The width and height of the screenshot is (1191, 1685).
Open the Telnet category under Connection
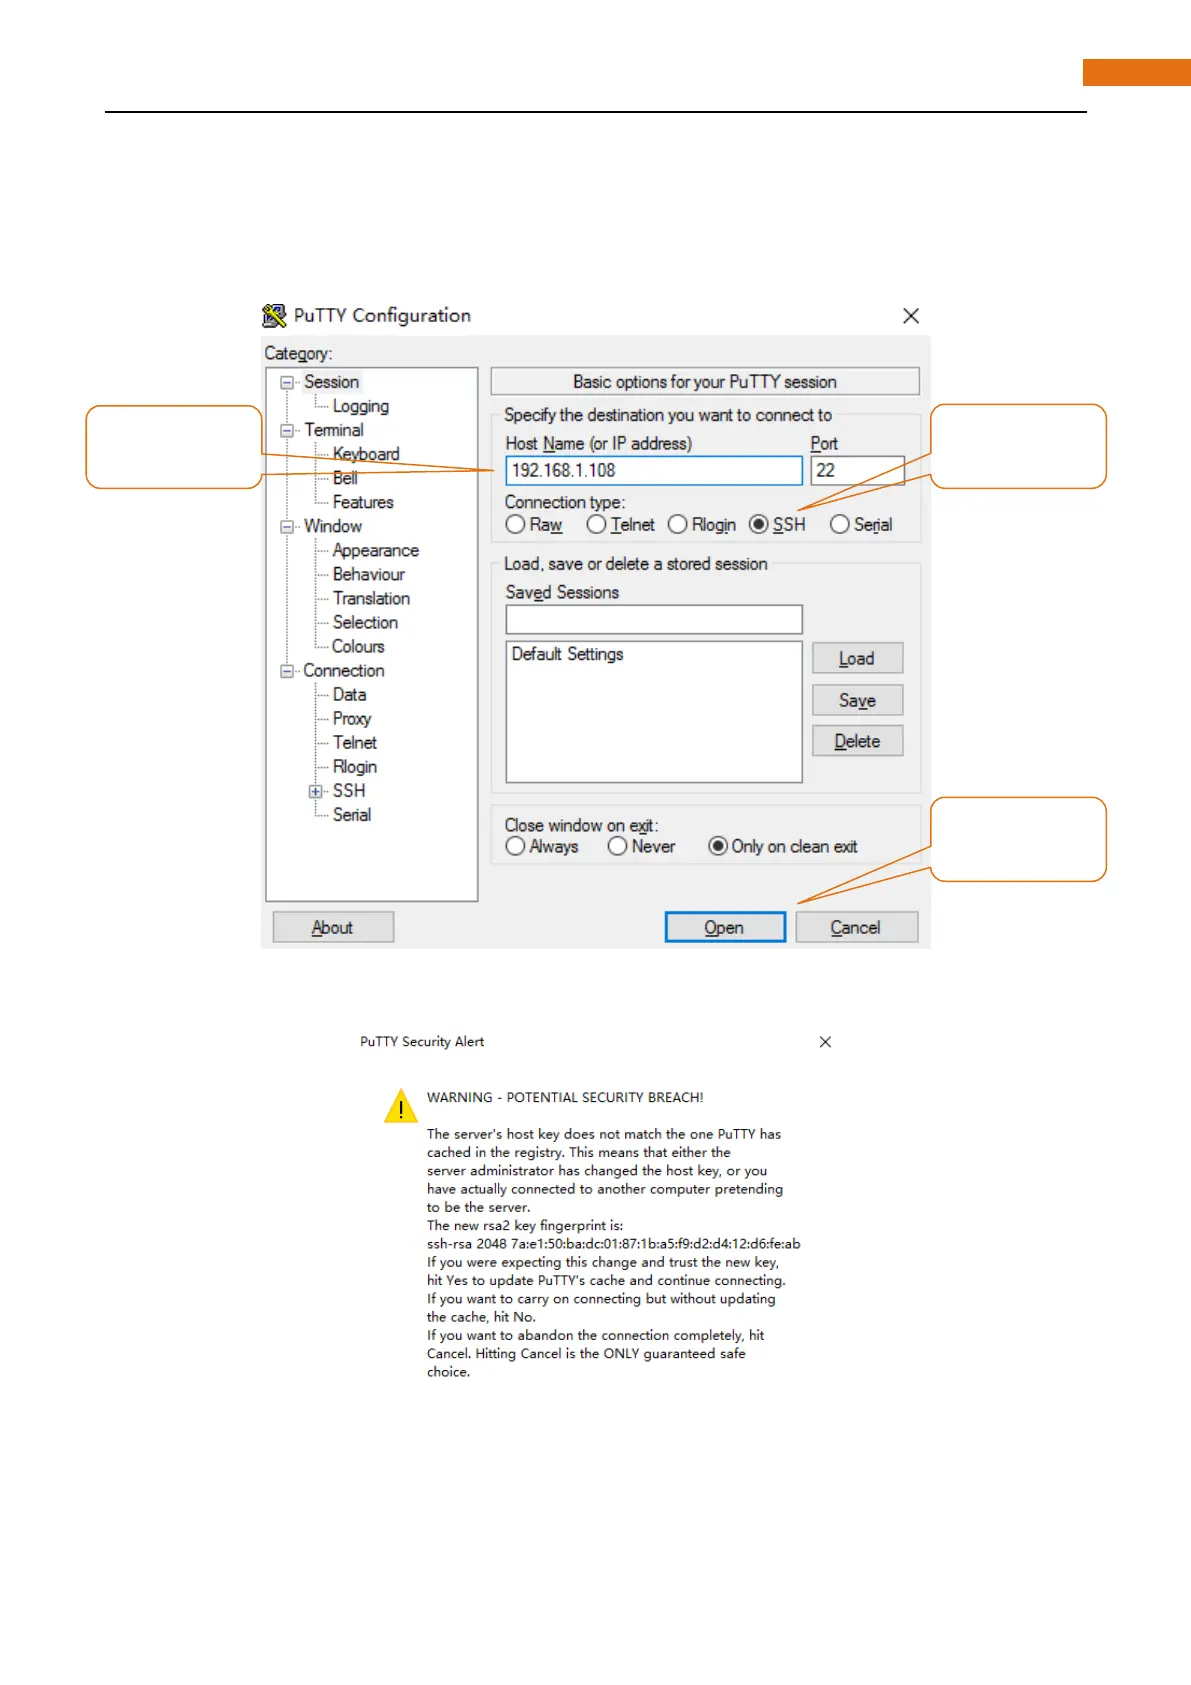[355, 742]
